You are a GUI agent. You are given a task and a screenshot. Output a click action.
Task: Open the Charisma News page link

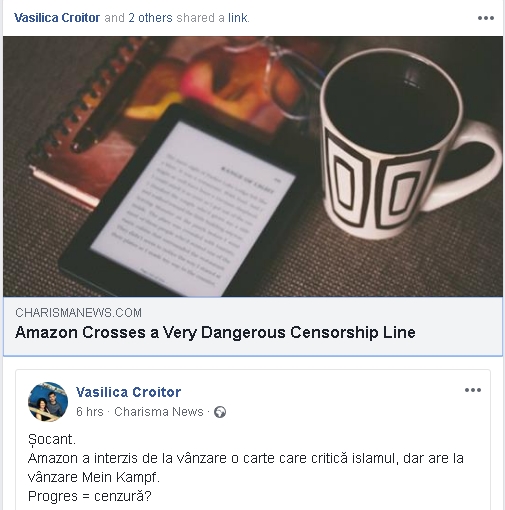click(159, 412)
